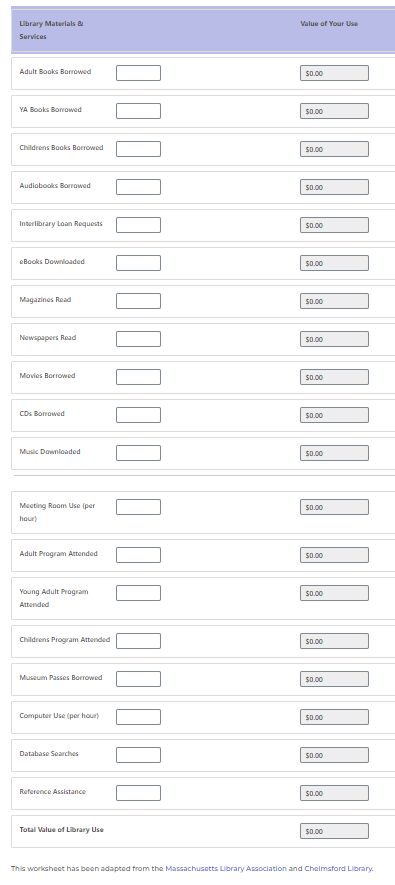
Task: Open the Massachusetts Library Association link
Action: 226,869
